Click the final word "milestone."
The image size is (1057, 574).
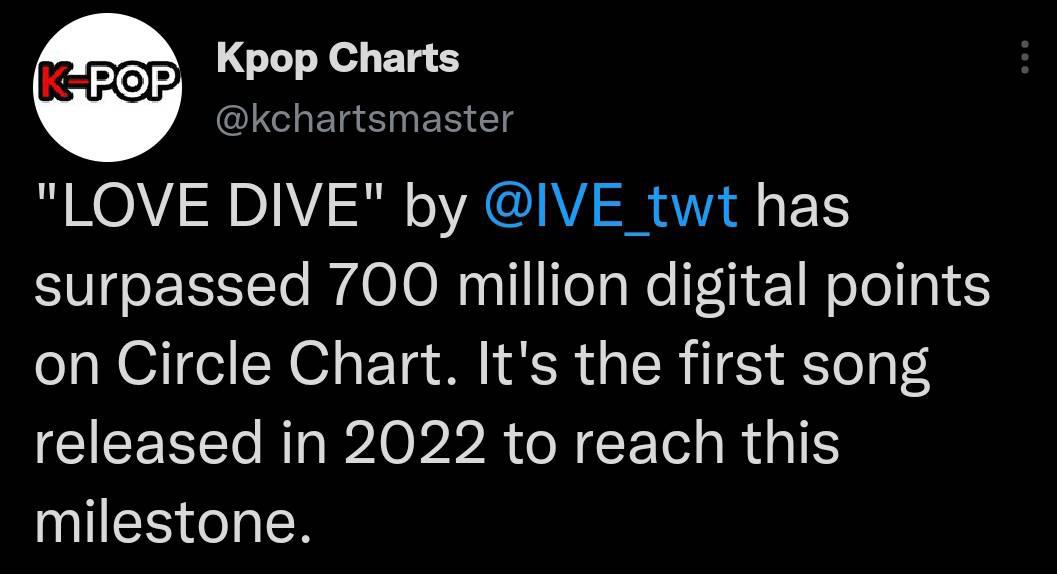click(173, 521)
